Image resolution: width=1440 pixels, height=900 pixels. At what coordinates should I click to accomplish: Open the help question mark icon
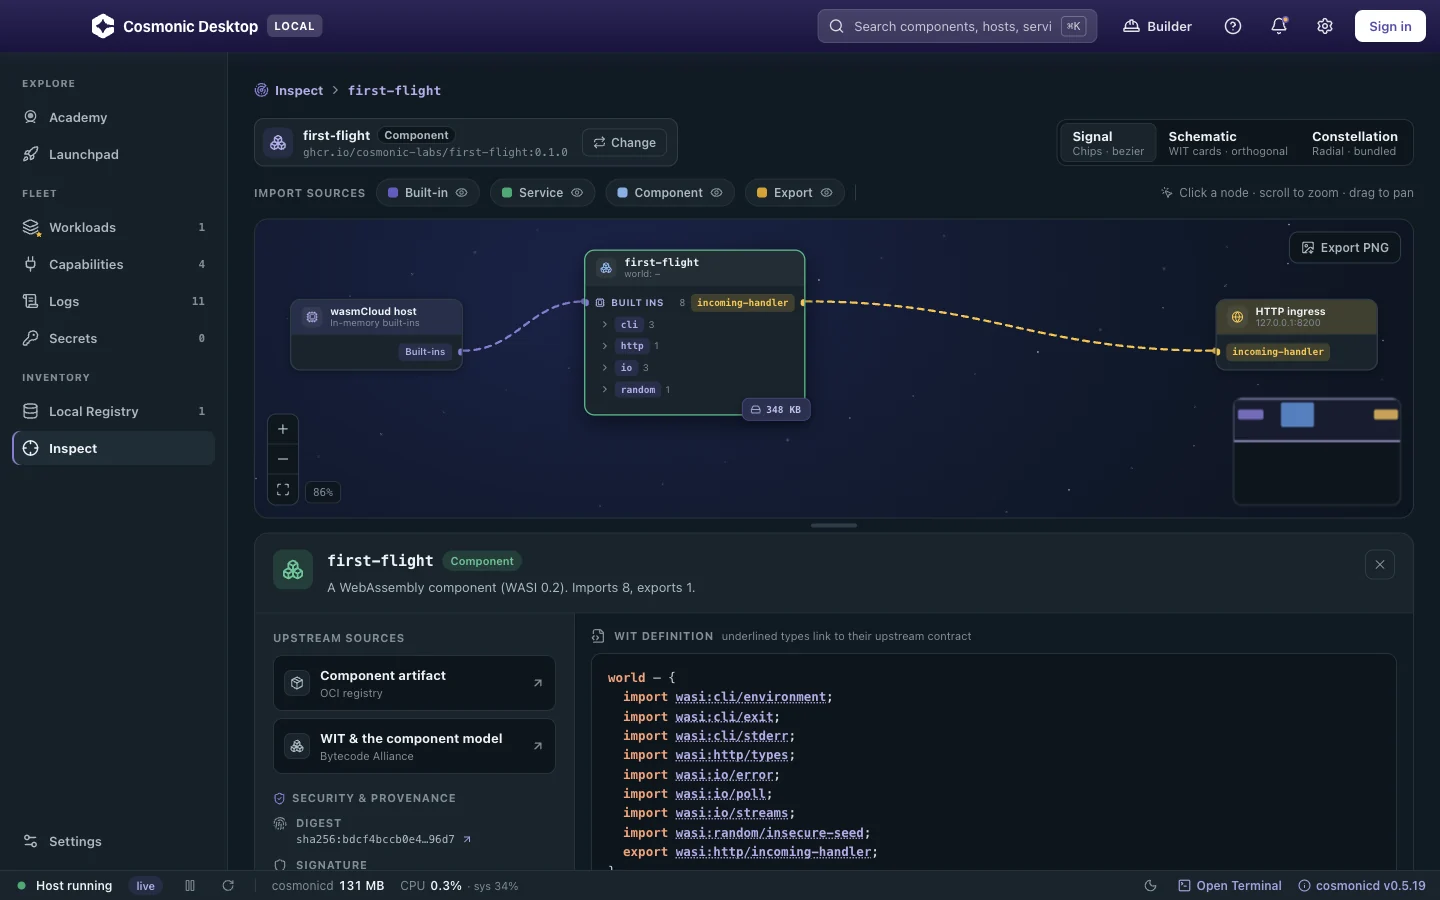pos(1233,27)
